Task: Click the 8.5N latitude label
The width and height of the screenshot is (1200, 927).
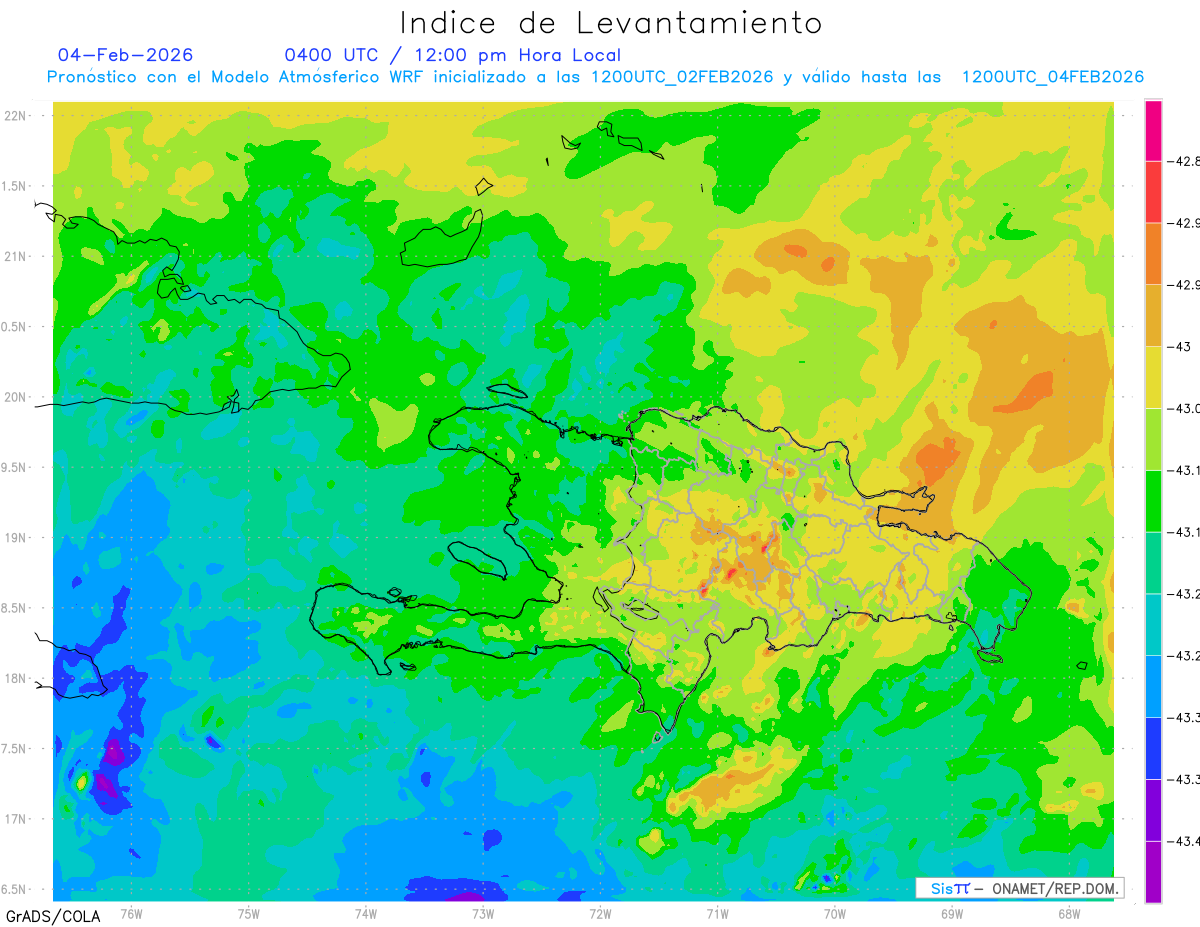Action: pyautogui.click(x=15, y=608)
